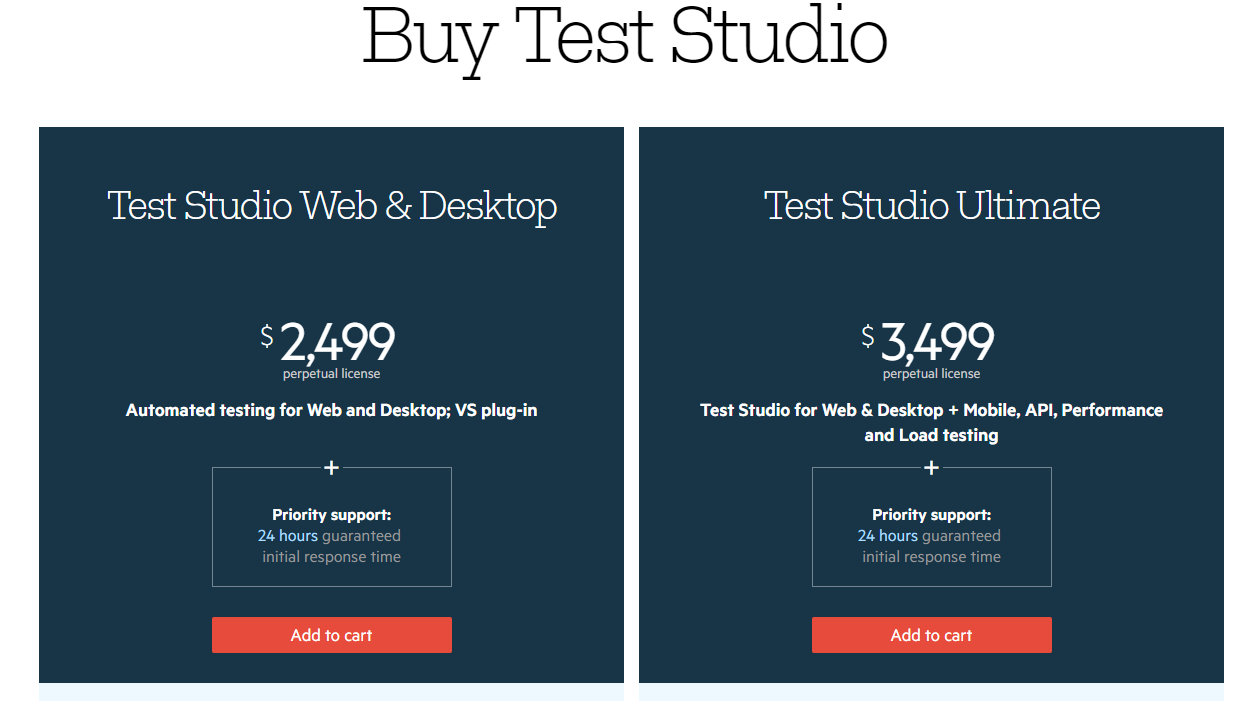Click Priority support label in Ultimate card

point(932,515)
